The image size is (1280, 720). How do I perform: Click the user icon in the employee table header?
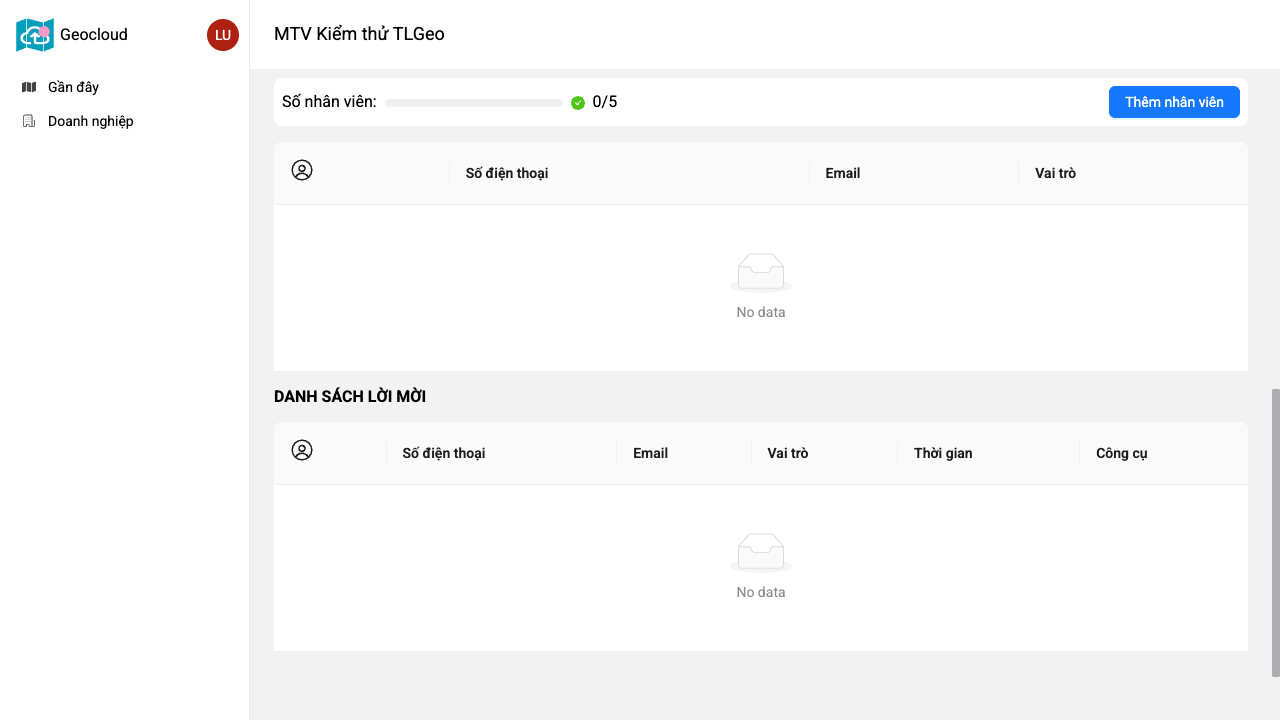[x=302, y=171]
